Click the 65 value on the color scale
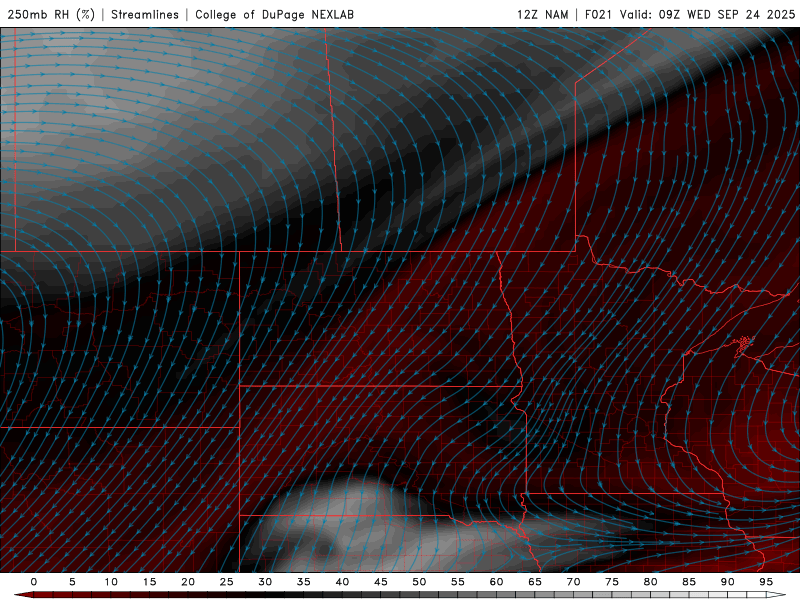The height and width of the screenshot is (600, 800). click(534, 582)
